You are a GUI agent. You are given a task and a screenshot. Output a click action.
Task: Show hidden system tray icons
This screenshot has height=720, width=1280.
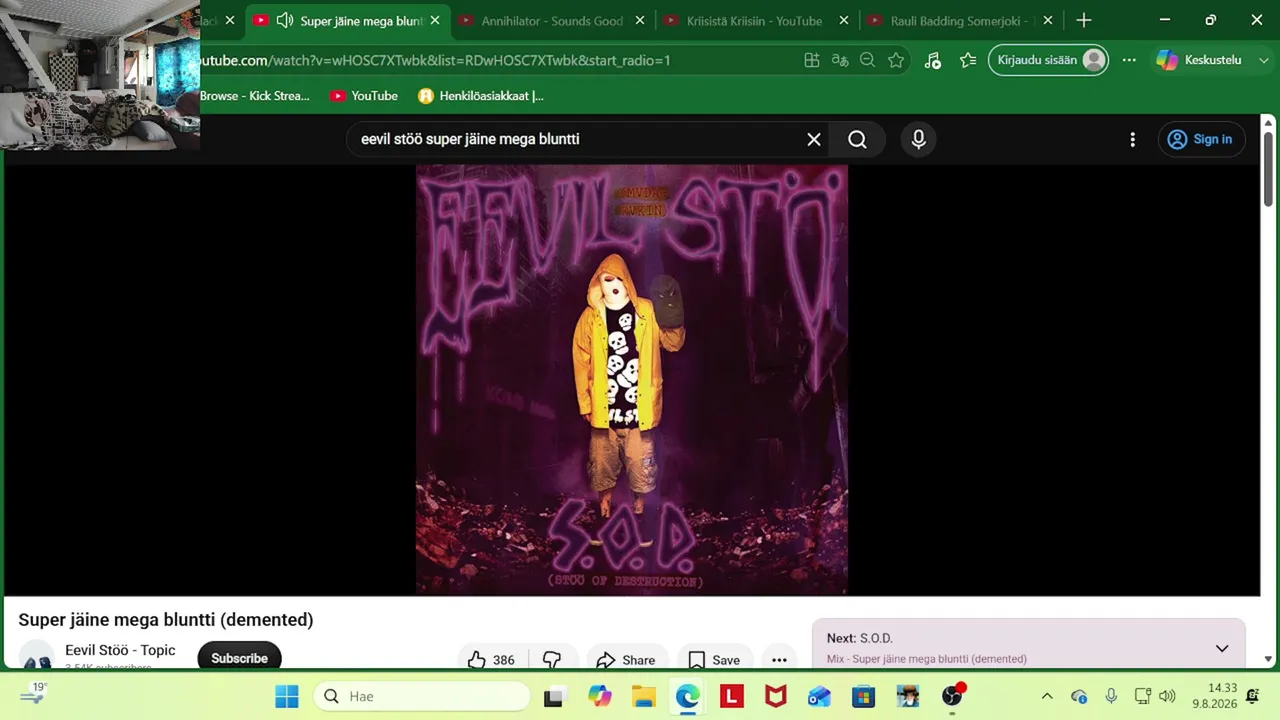coord(1047,696)
